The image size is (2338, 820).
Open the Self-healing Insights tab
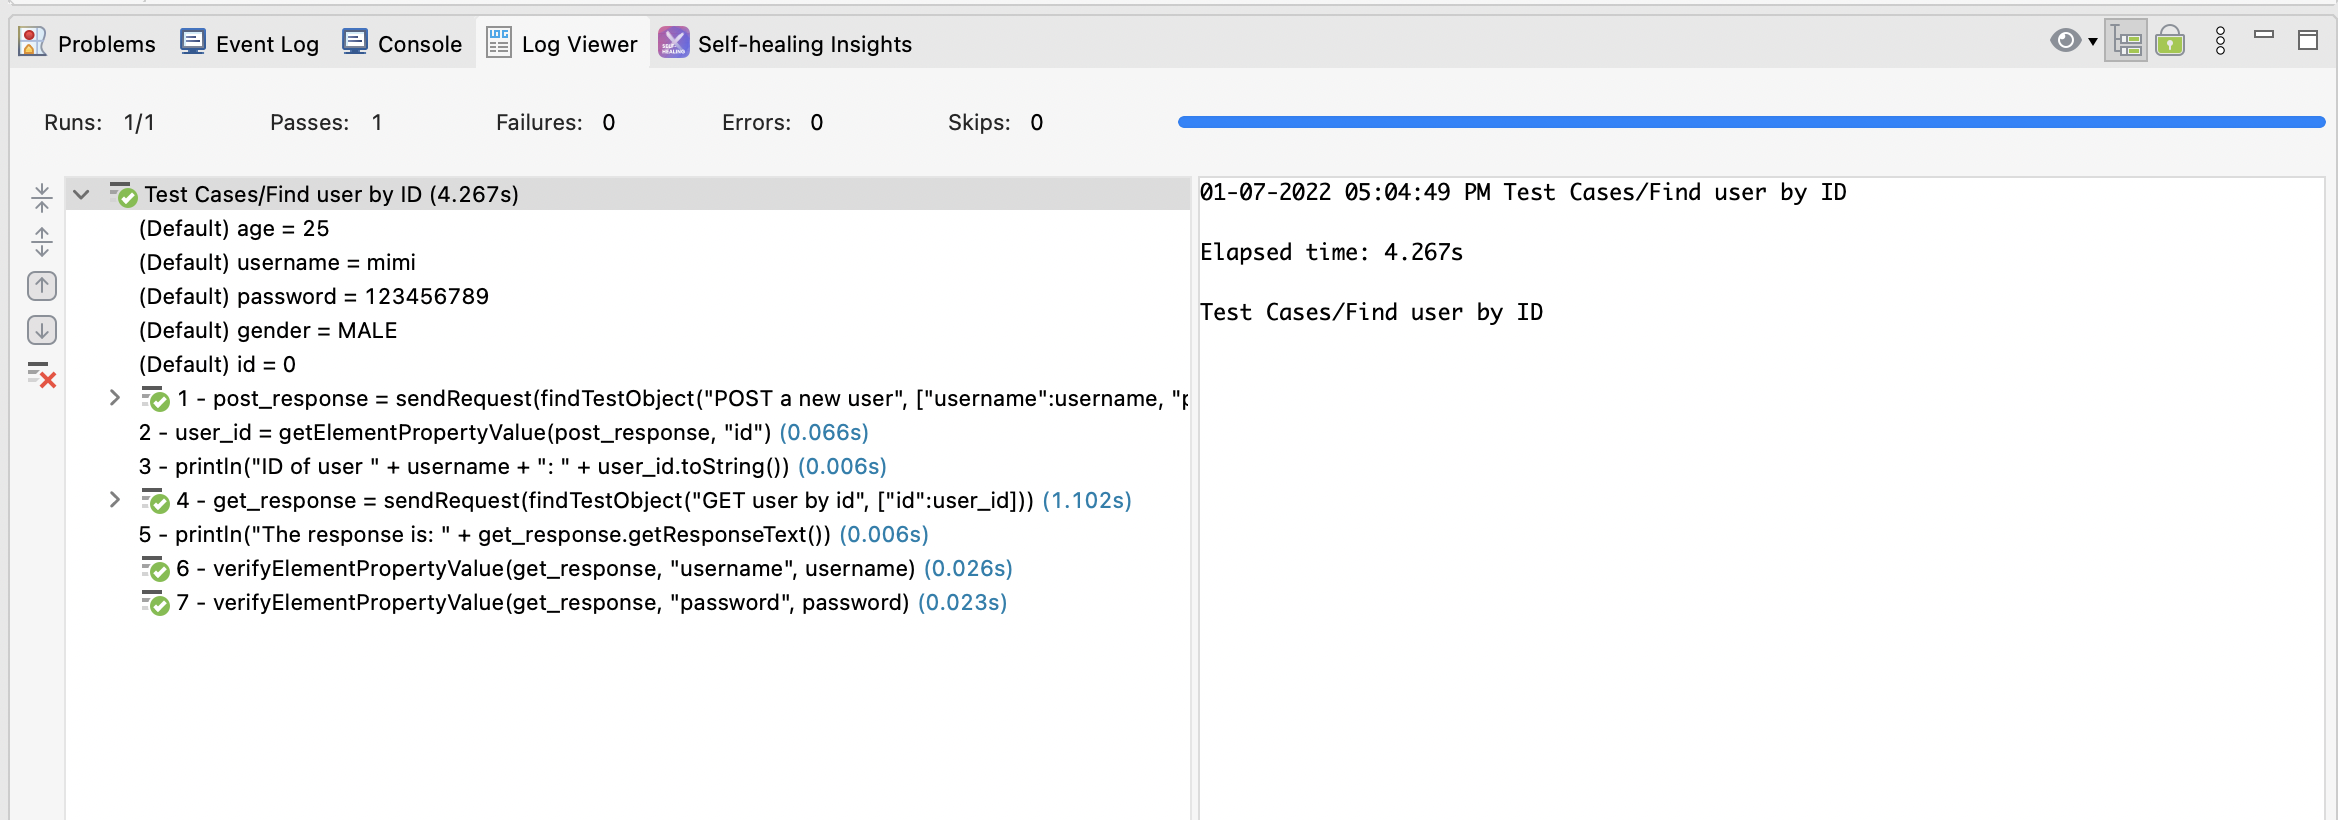coord(785,43)
